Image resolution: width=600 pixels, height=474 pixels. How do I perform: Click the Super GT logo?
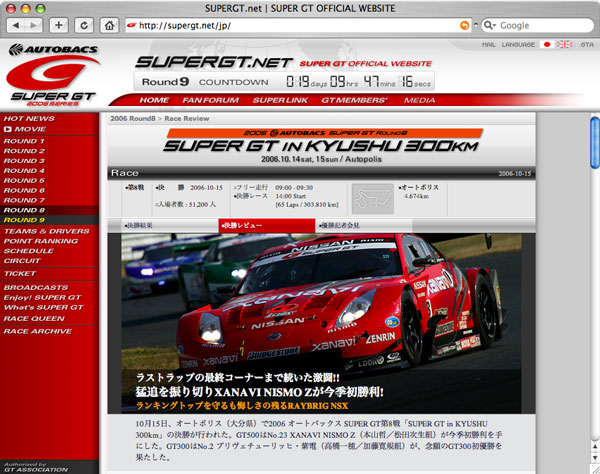(52, 80)
